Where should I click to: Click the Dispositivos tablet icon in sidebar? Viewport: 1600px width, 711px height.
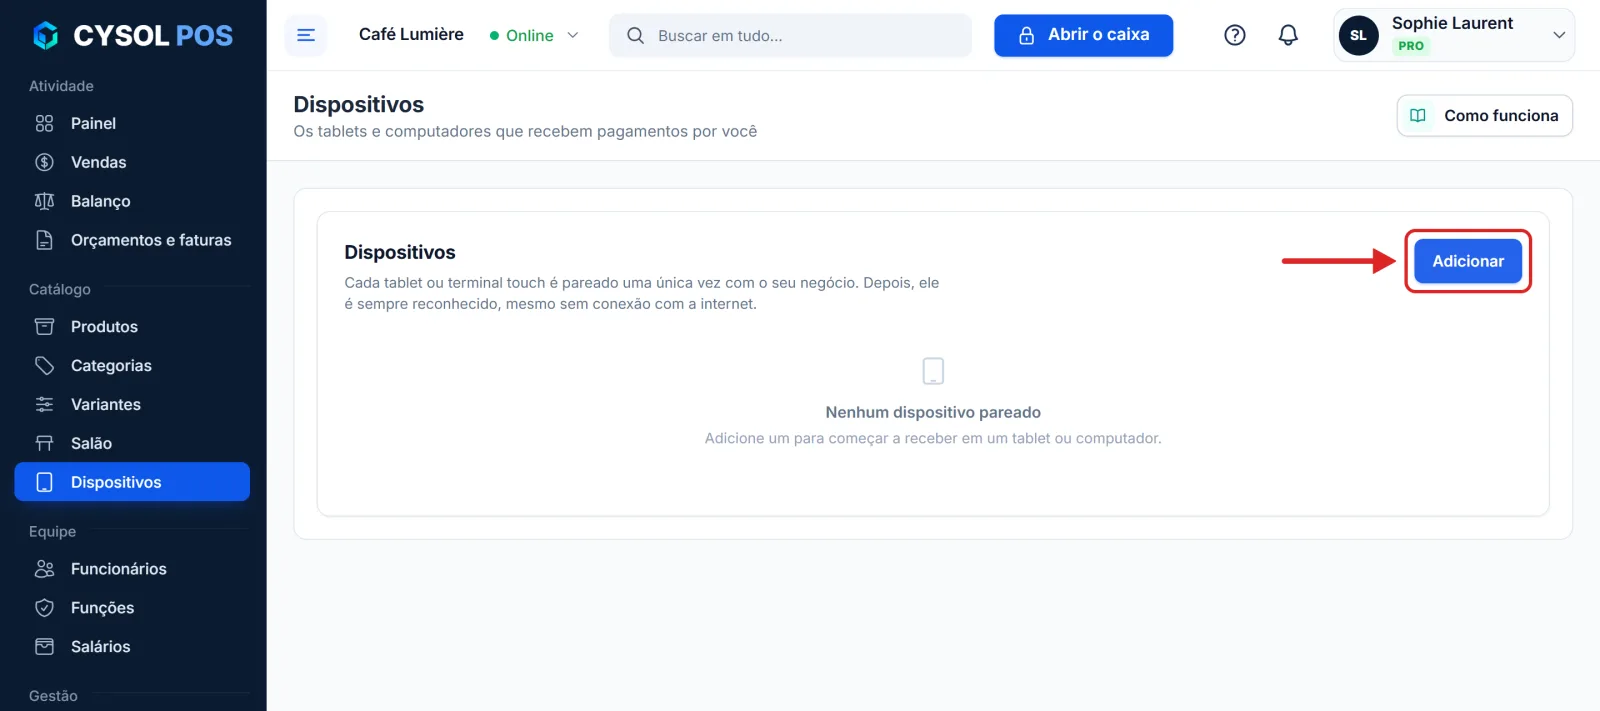click(44, 482)
